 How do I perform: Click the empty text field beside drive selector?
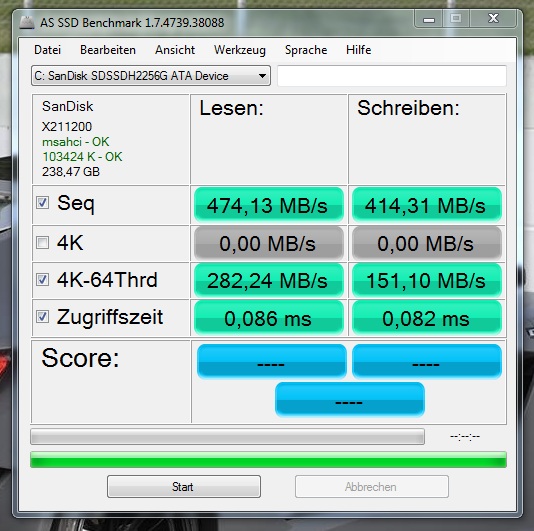pos(392,76)
